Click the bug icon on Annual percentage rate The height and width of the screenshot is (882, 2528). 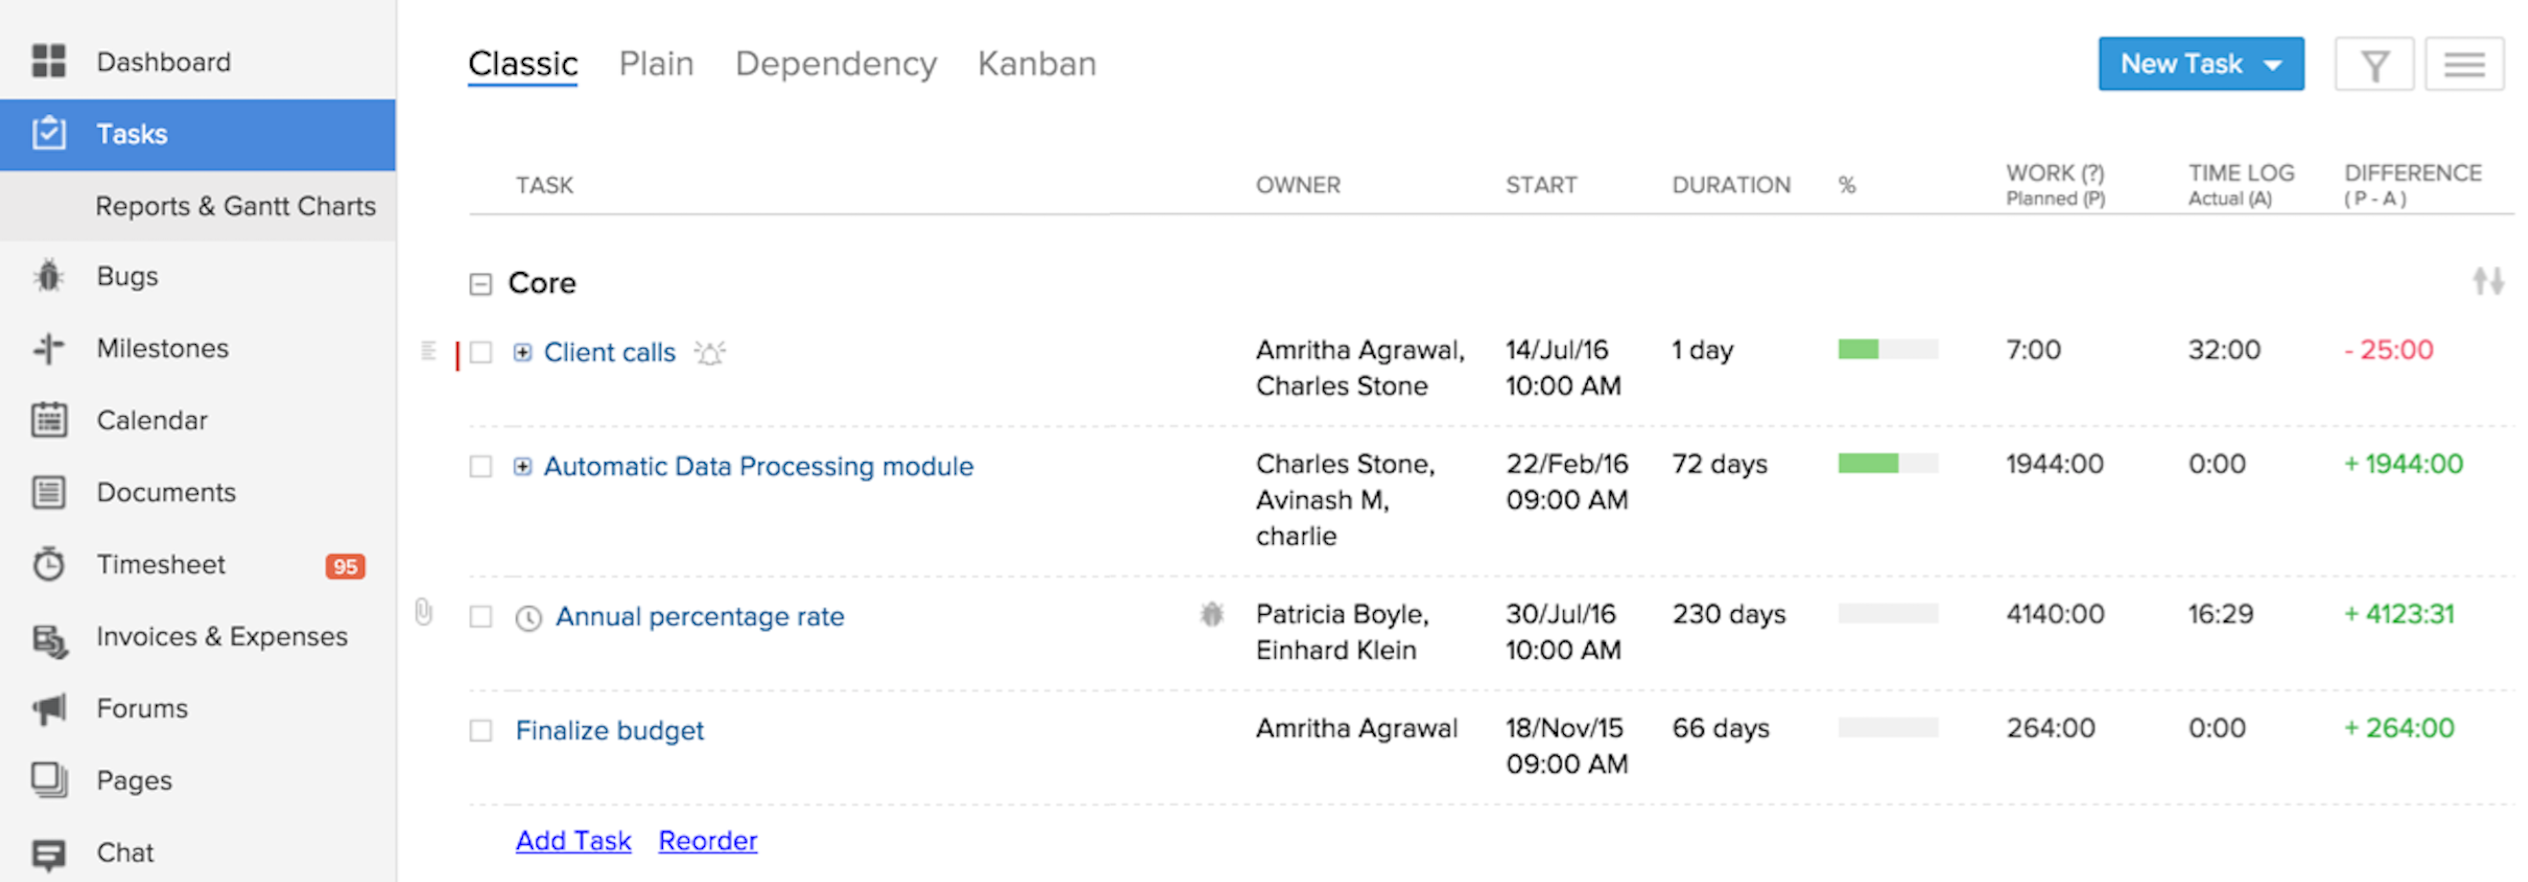pos(1211,615)
